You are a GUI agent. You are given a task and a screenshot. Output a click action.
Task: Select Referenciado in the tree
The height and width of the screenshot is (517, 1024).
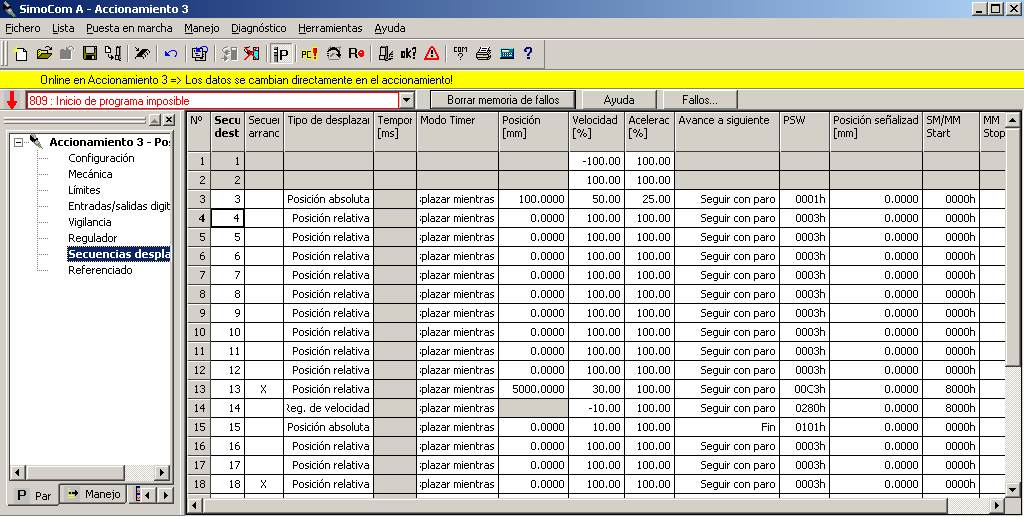coord(100,270)
